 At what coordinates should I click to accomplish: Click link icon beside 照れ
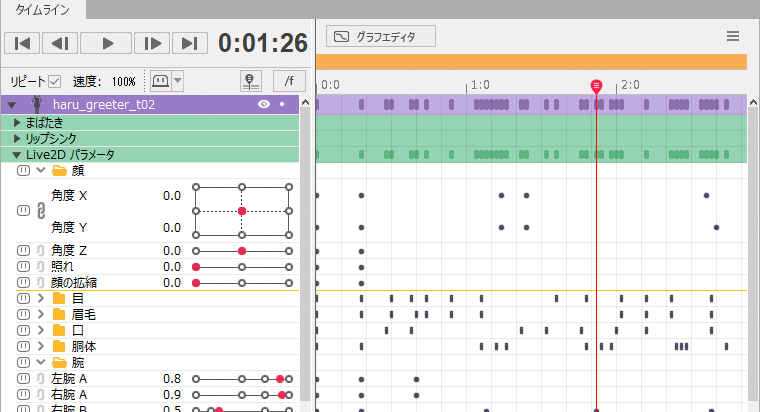pyautogui.click(x=41, y=267)
